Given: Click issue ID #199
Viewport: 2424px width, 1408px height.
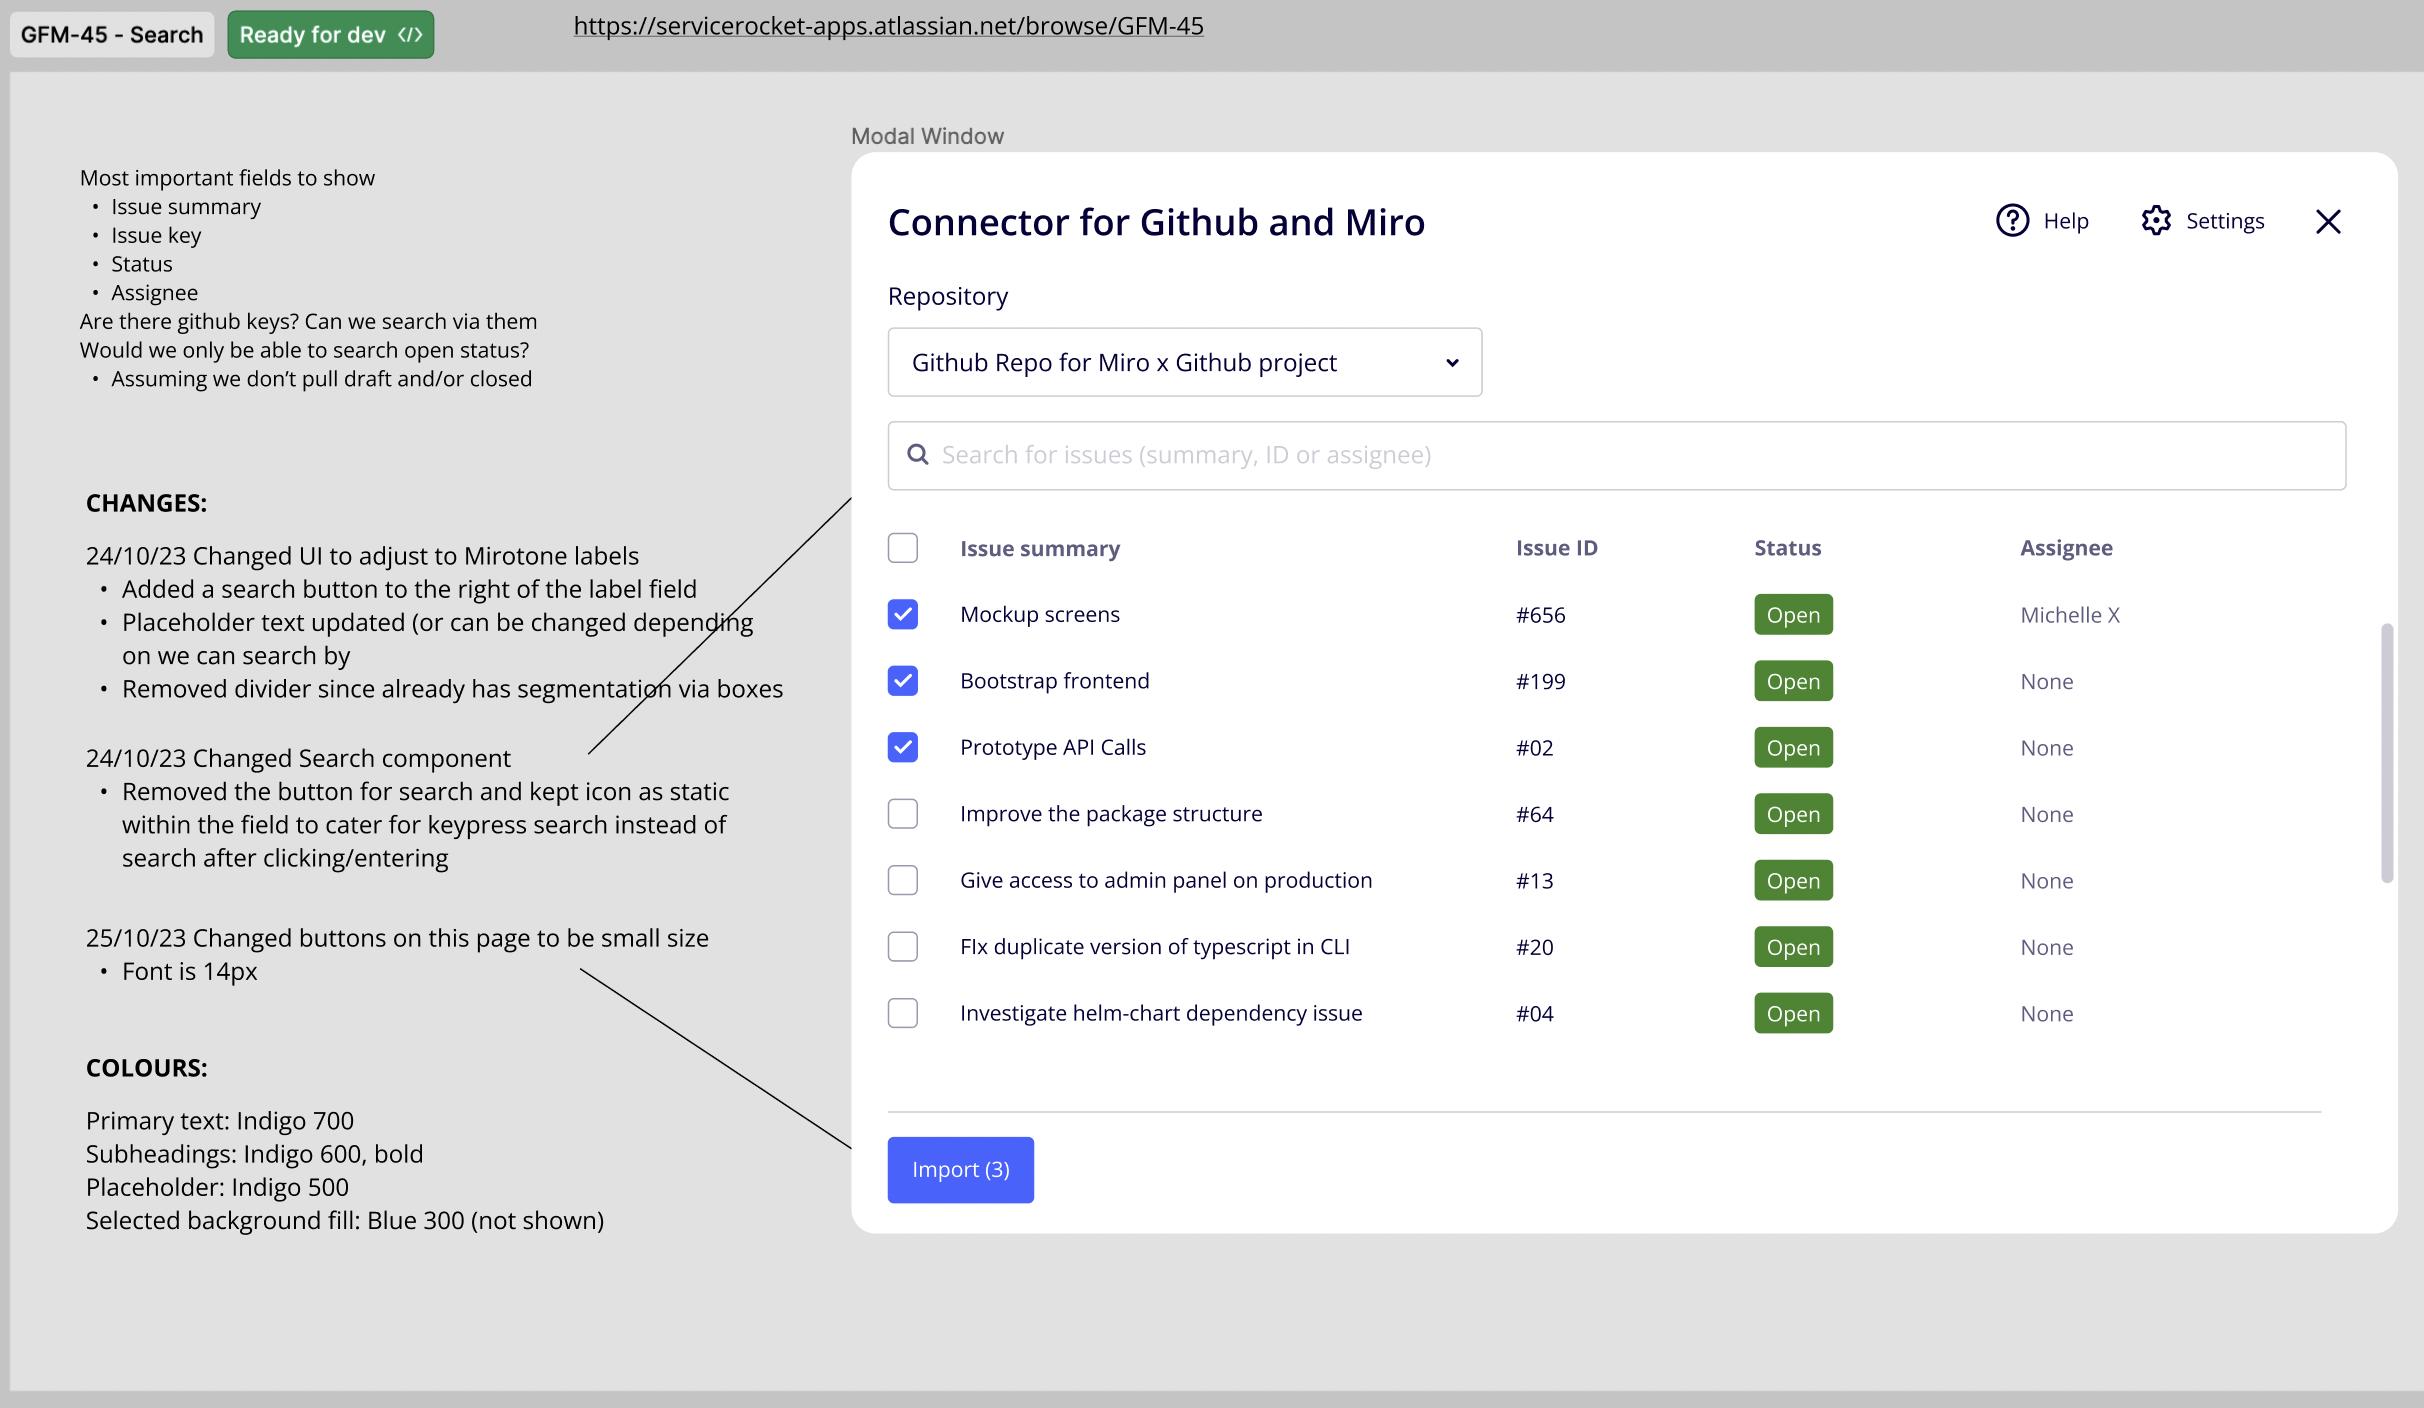Looking at the screenshot, I should pyautogui.click(x=1541, y=681).
